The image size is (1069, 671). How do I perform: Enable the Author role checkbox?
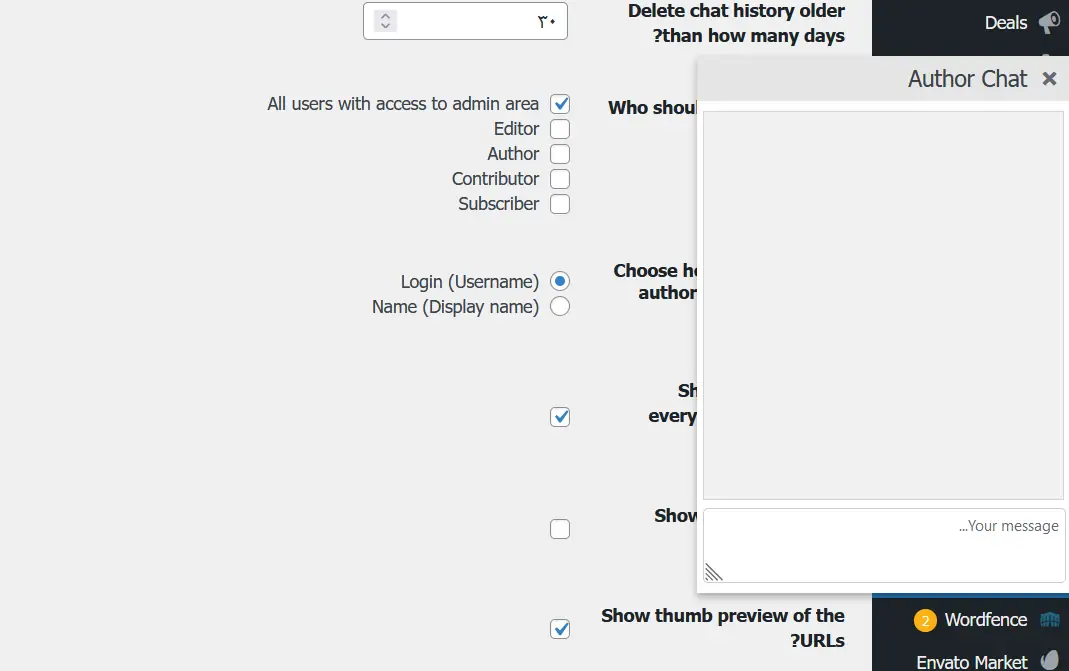coord(560,154)
